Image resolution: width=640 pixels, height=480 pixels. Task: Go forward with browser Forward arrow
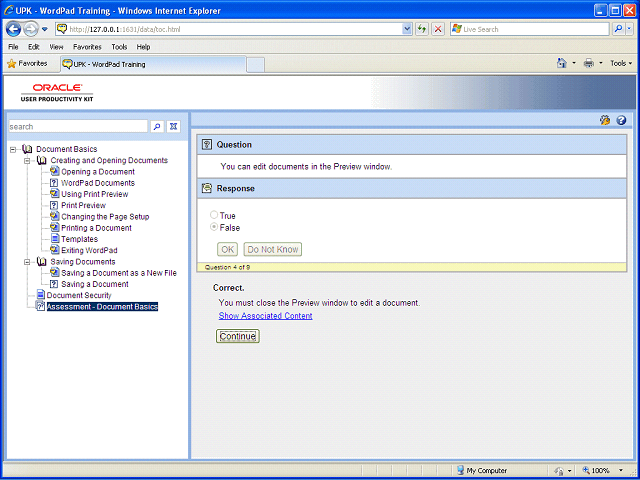coord(31,29)
